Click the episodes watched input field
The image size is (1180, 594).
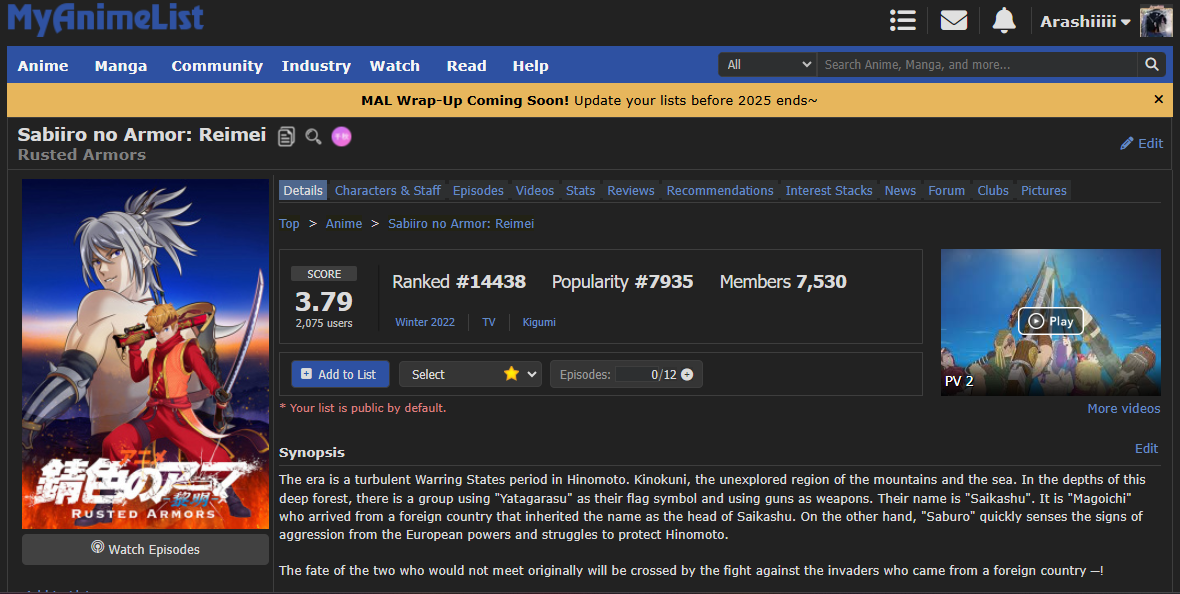[635, 374]
